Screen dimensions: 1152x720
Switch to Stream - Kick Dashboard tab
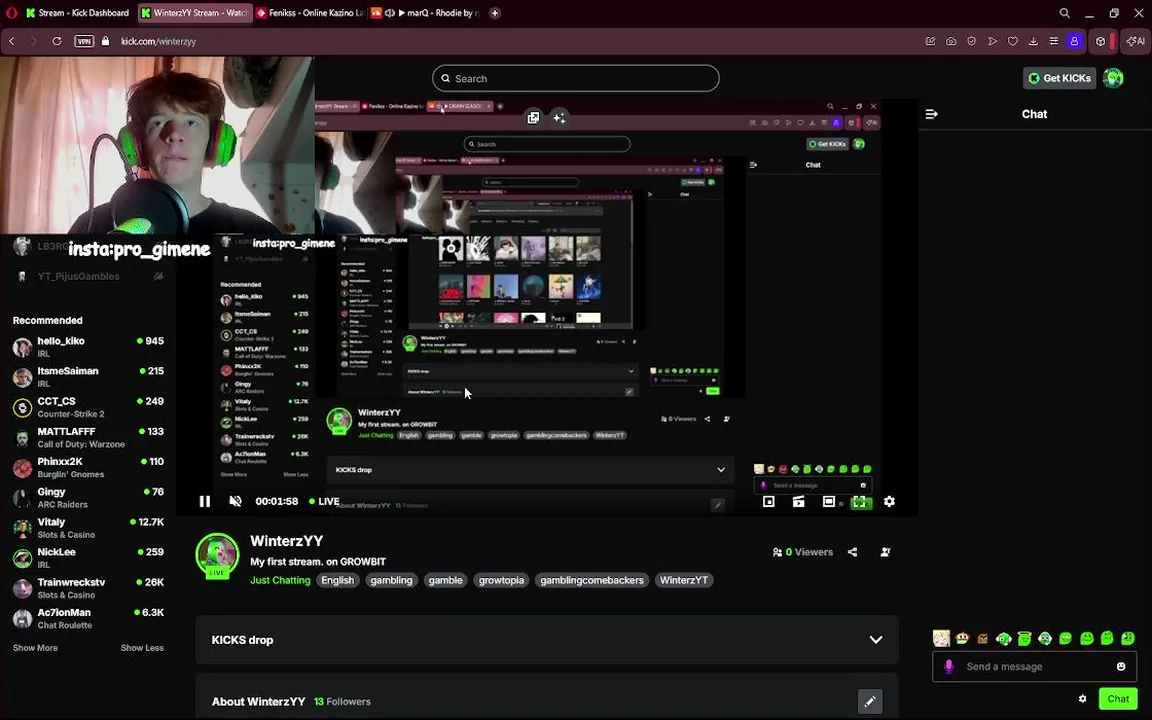pyautogui.click(x=77, y=12)
